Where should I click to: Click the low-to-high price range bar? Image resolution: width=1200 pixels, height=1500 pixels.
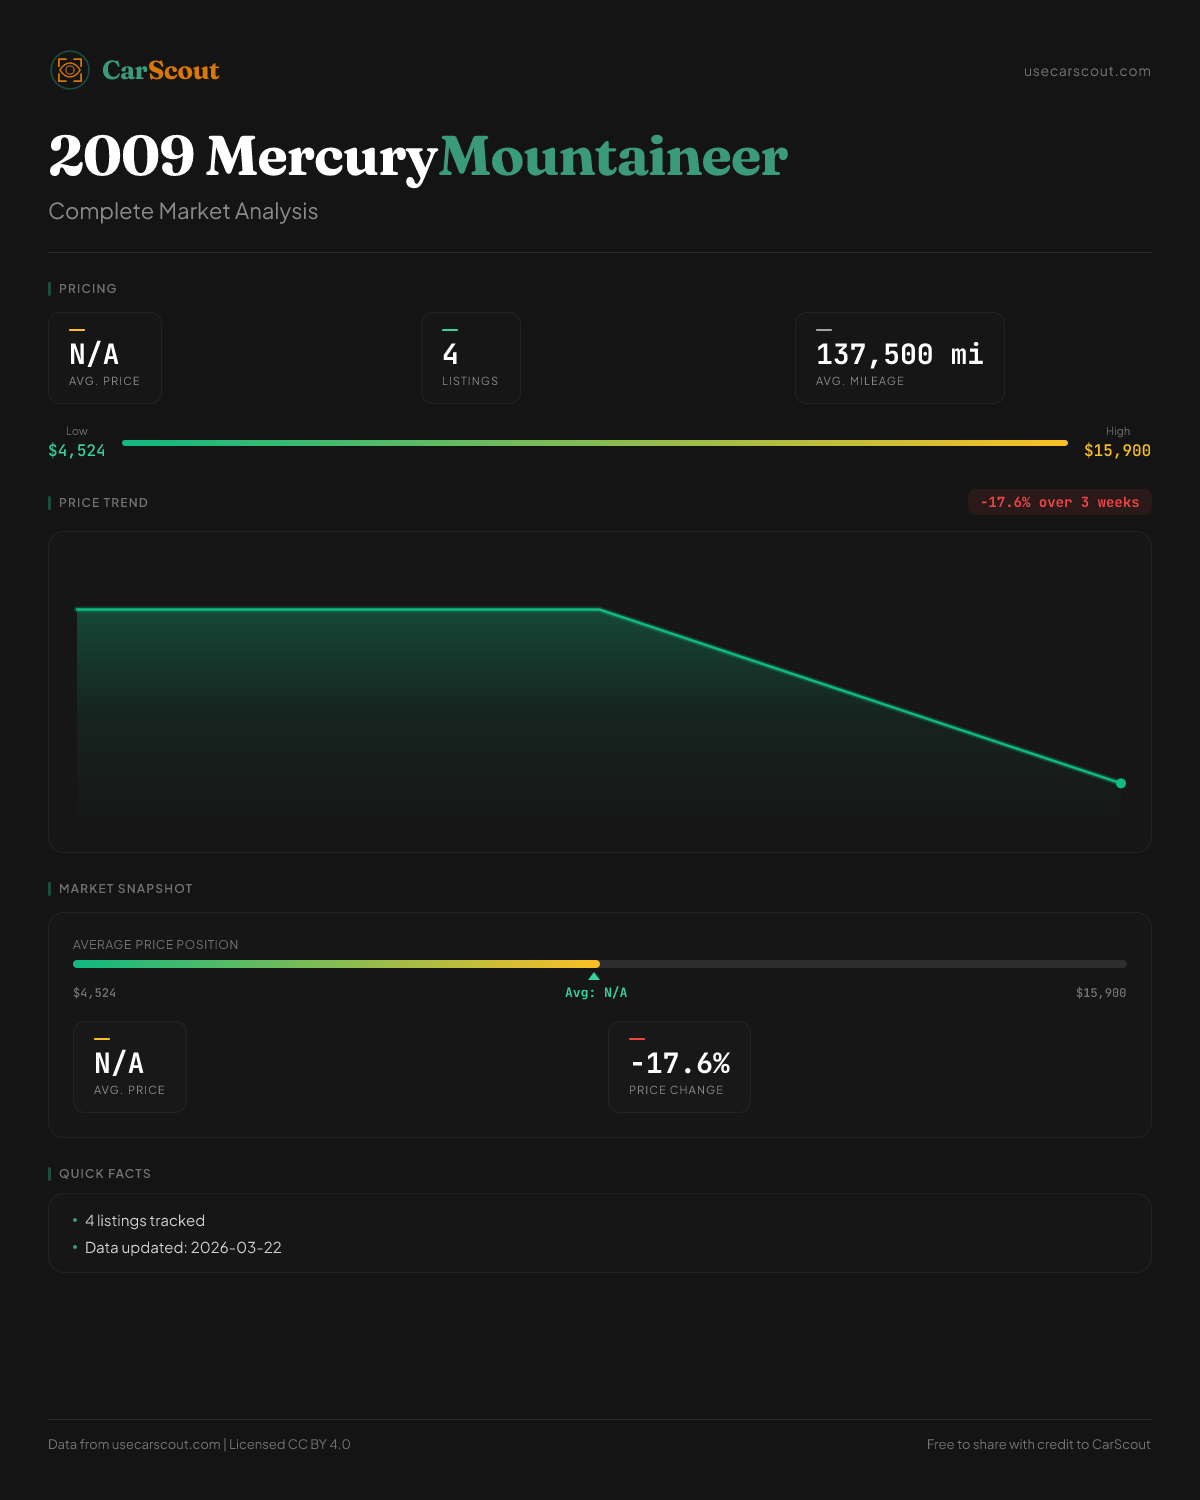pyautogui.click(x=594, y=443)
